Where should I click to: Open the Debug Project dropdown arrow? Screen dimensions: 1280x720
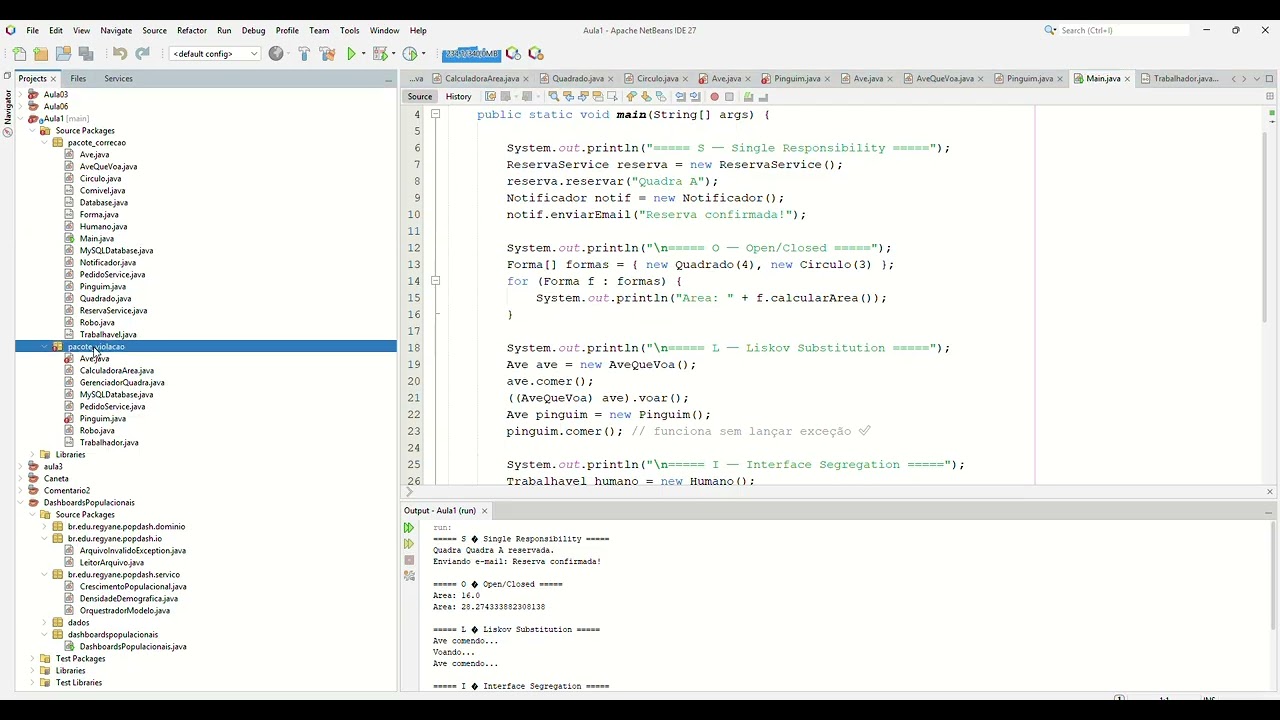(394, 54)
